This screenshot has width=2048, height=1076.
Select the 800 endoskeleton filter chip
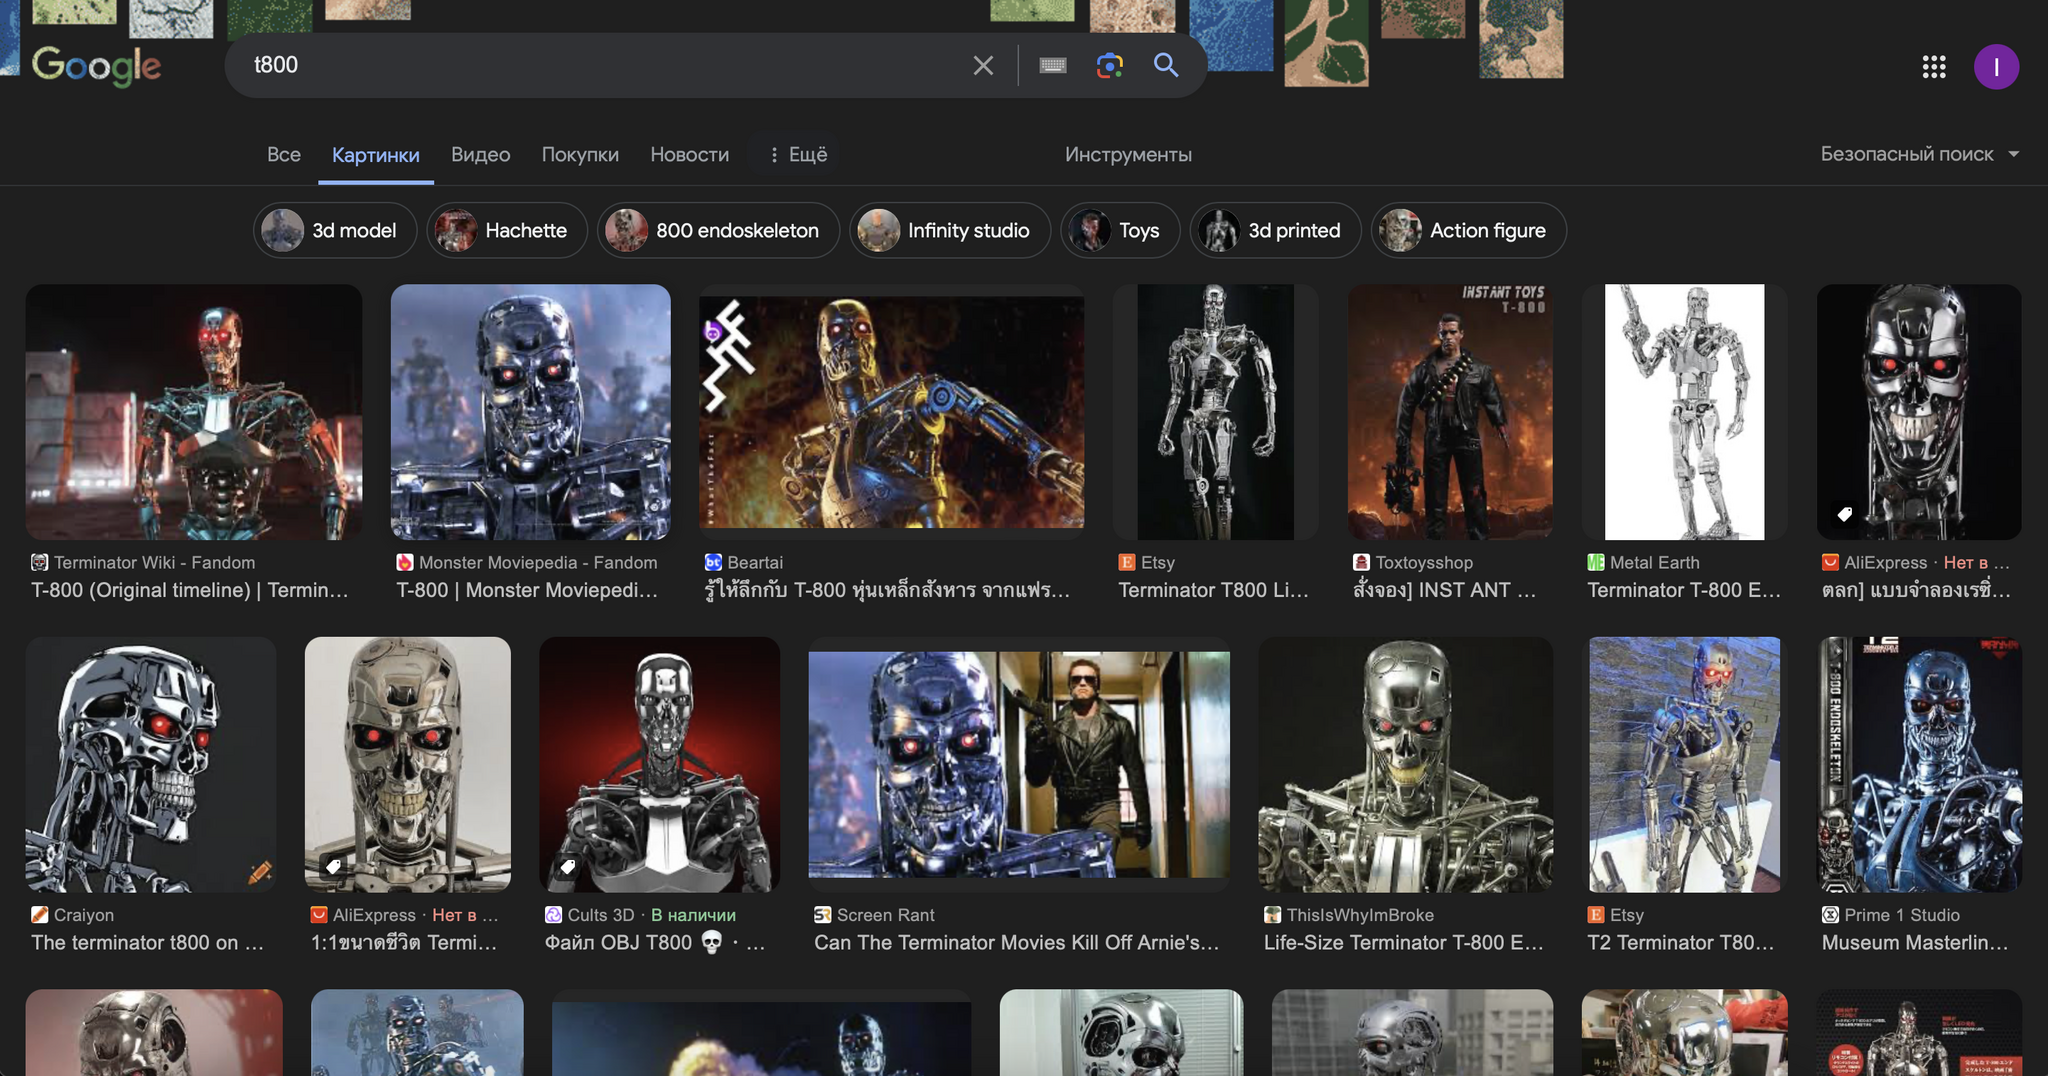pyautogui.click(x=718, y=231)
